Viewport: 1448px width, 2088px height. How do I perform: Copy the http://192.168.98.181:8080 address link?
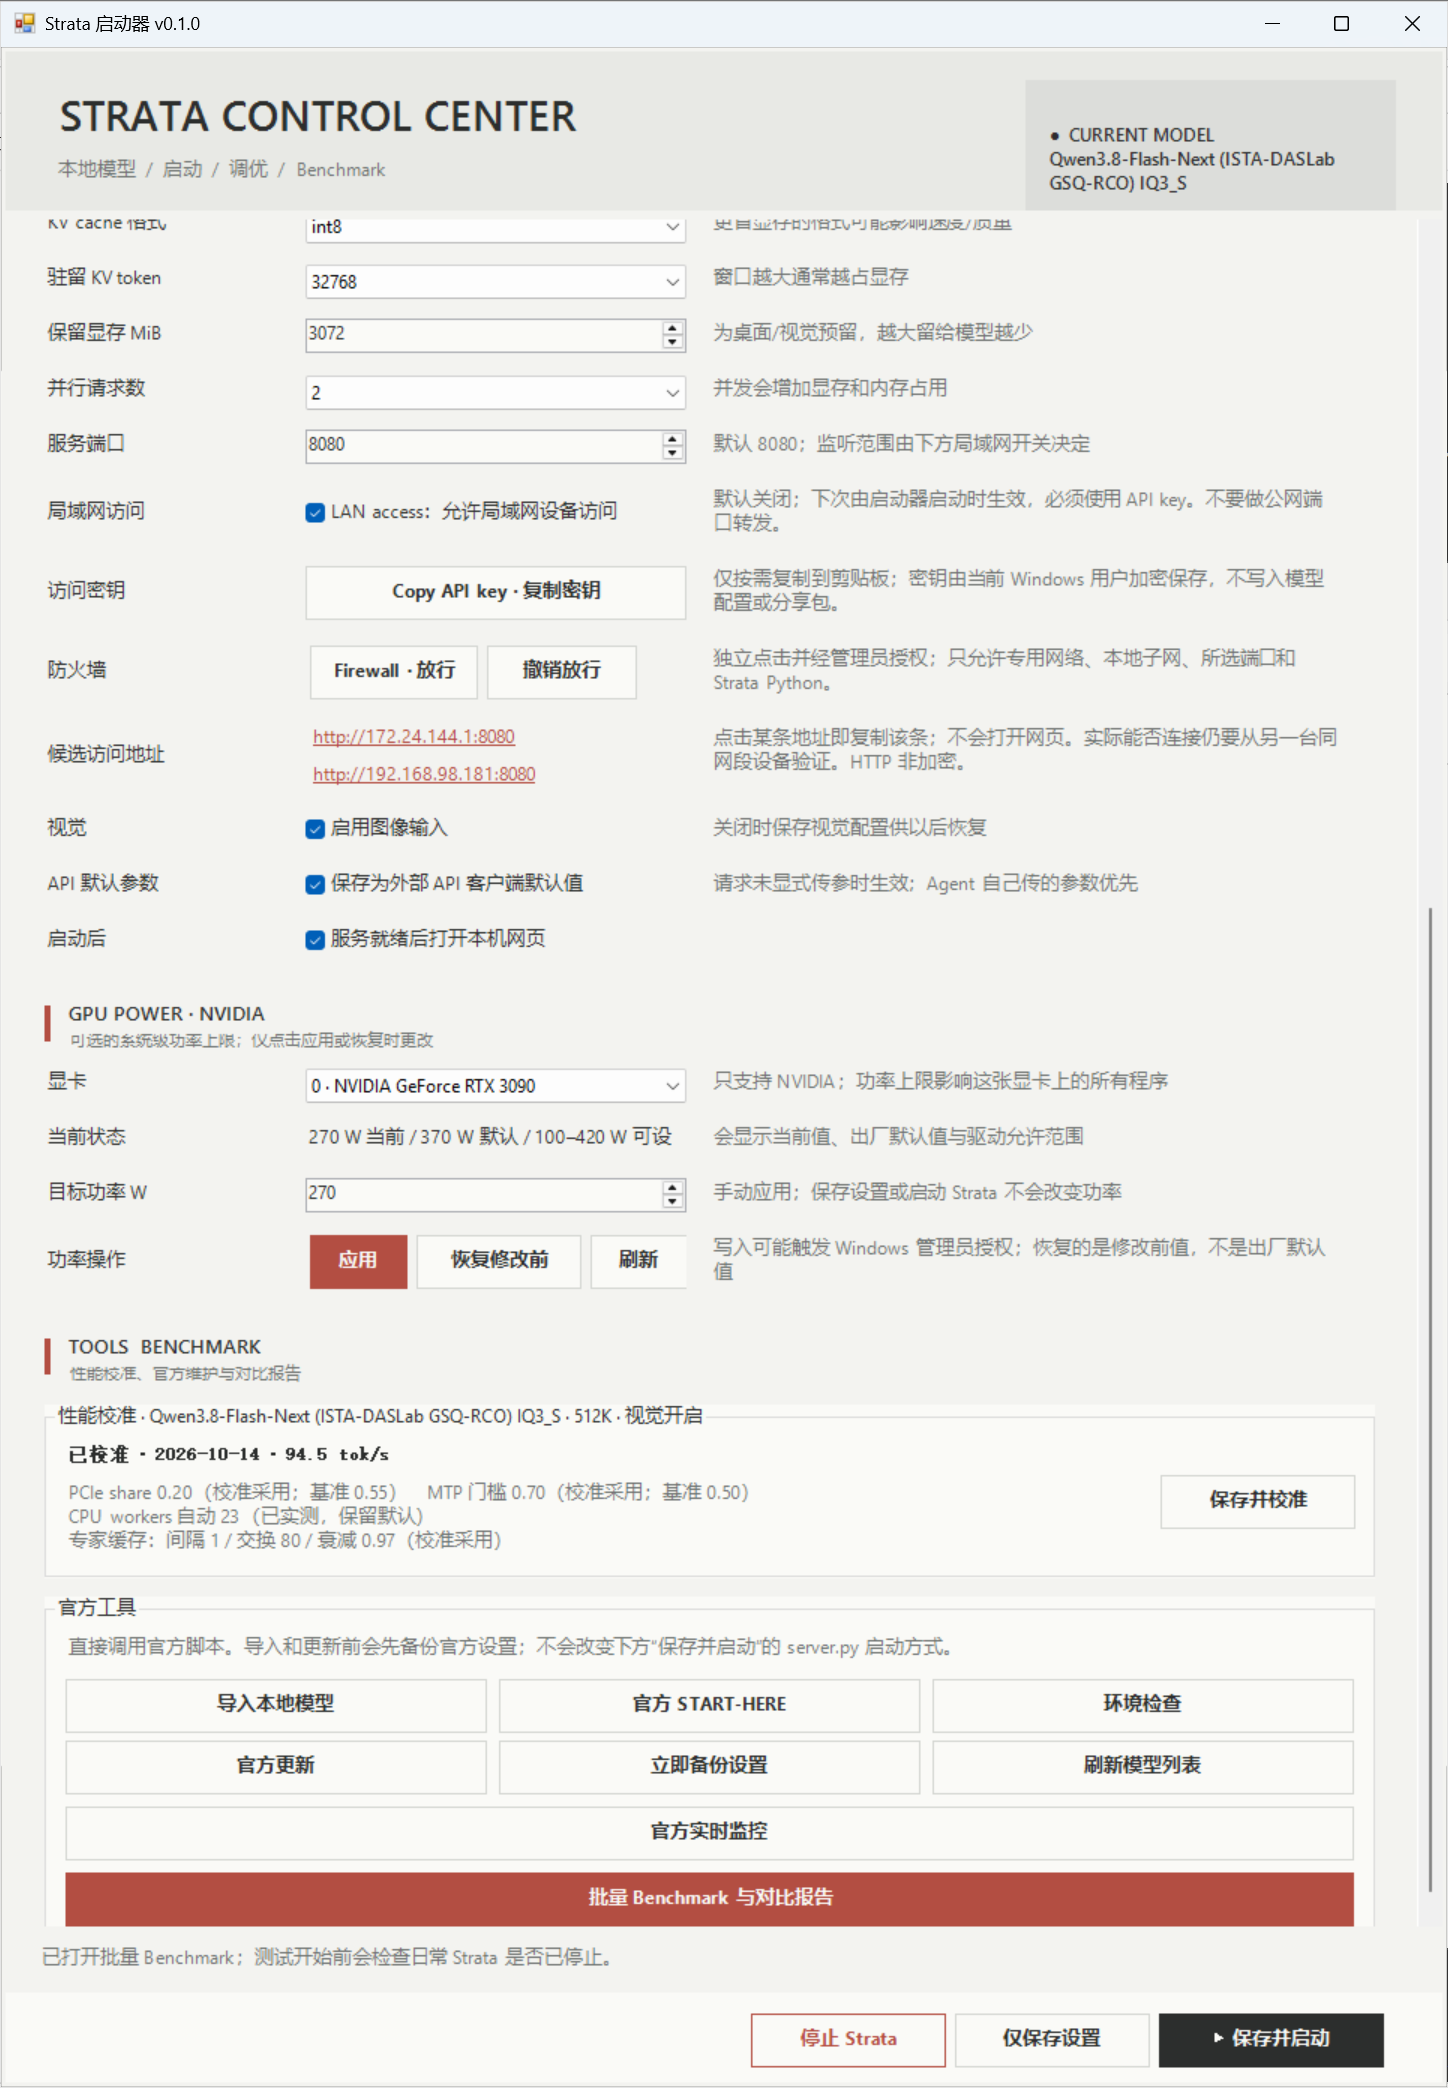pos(424,775)
